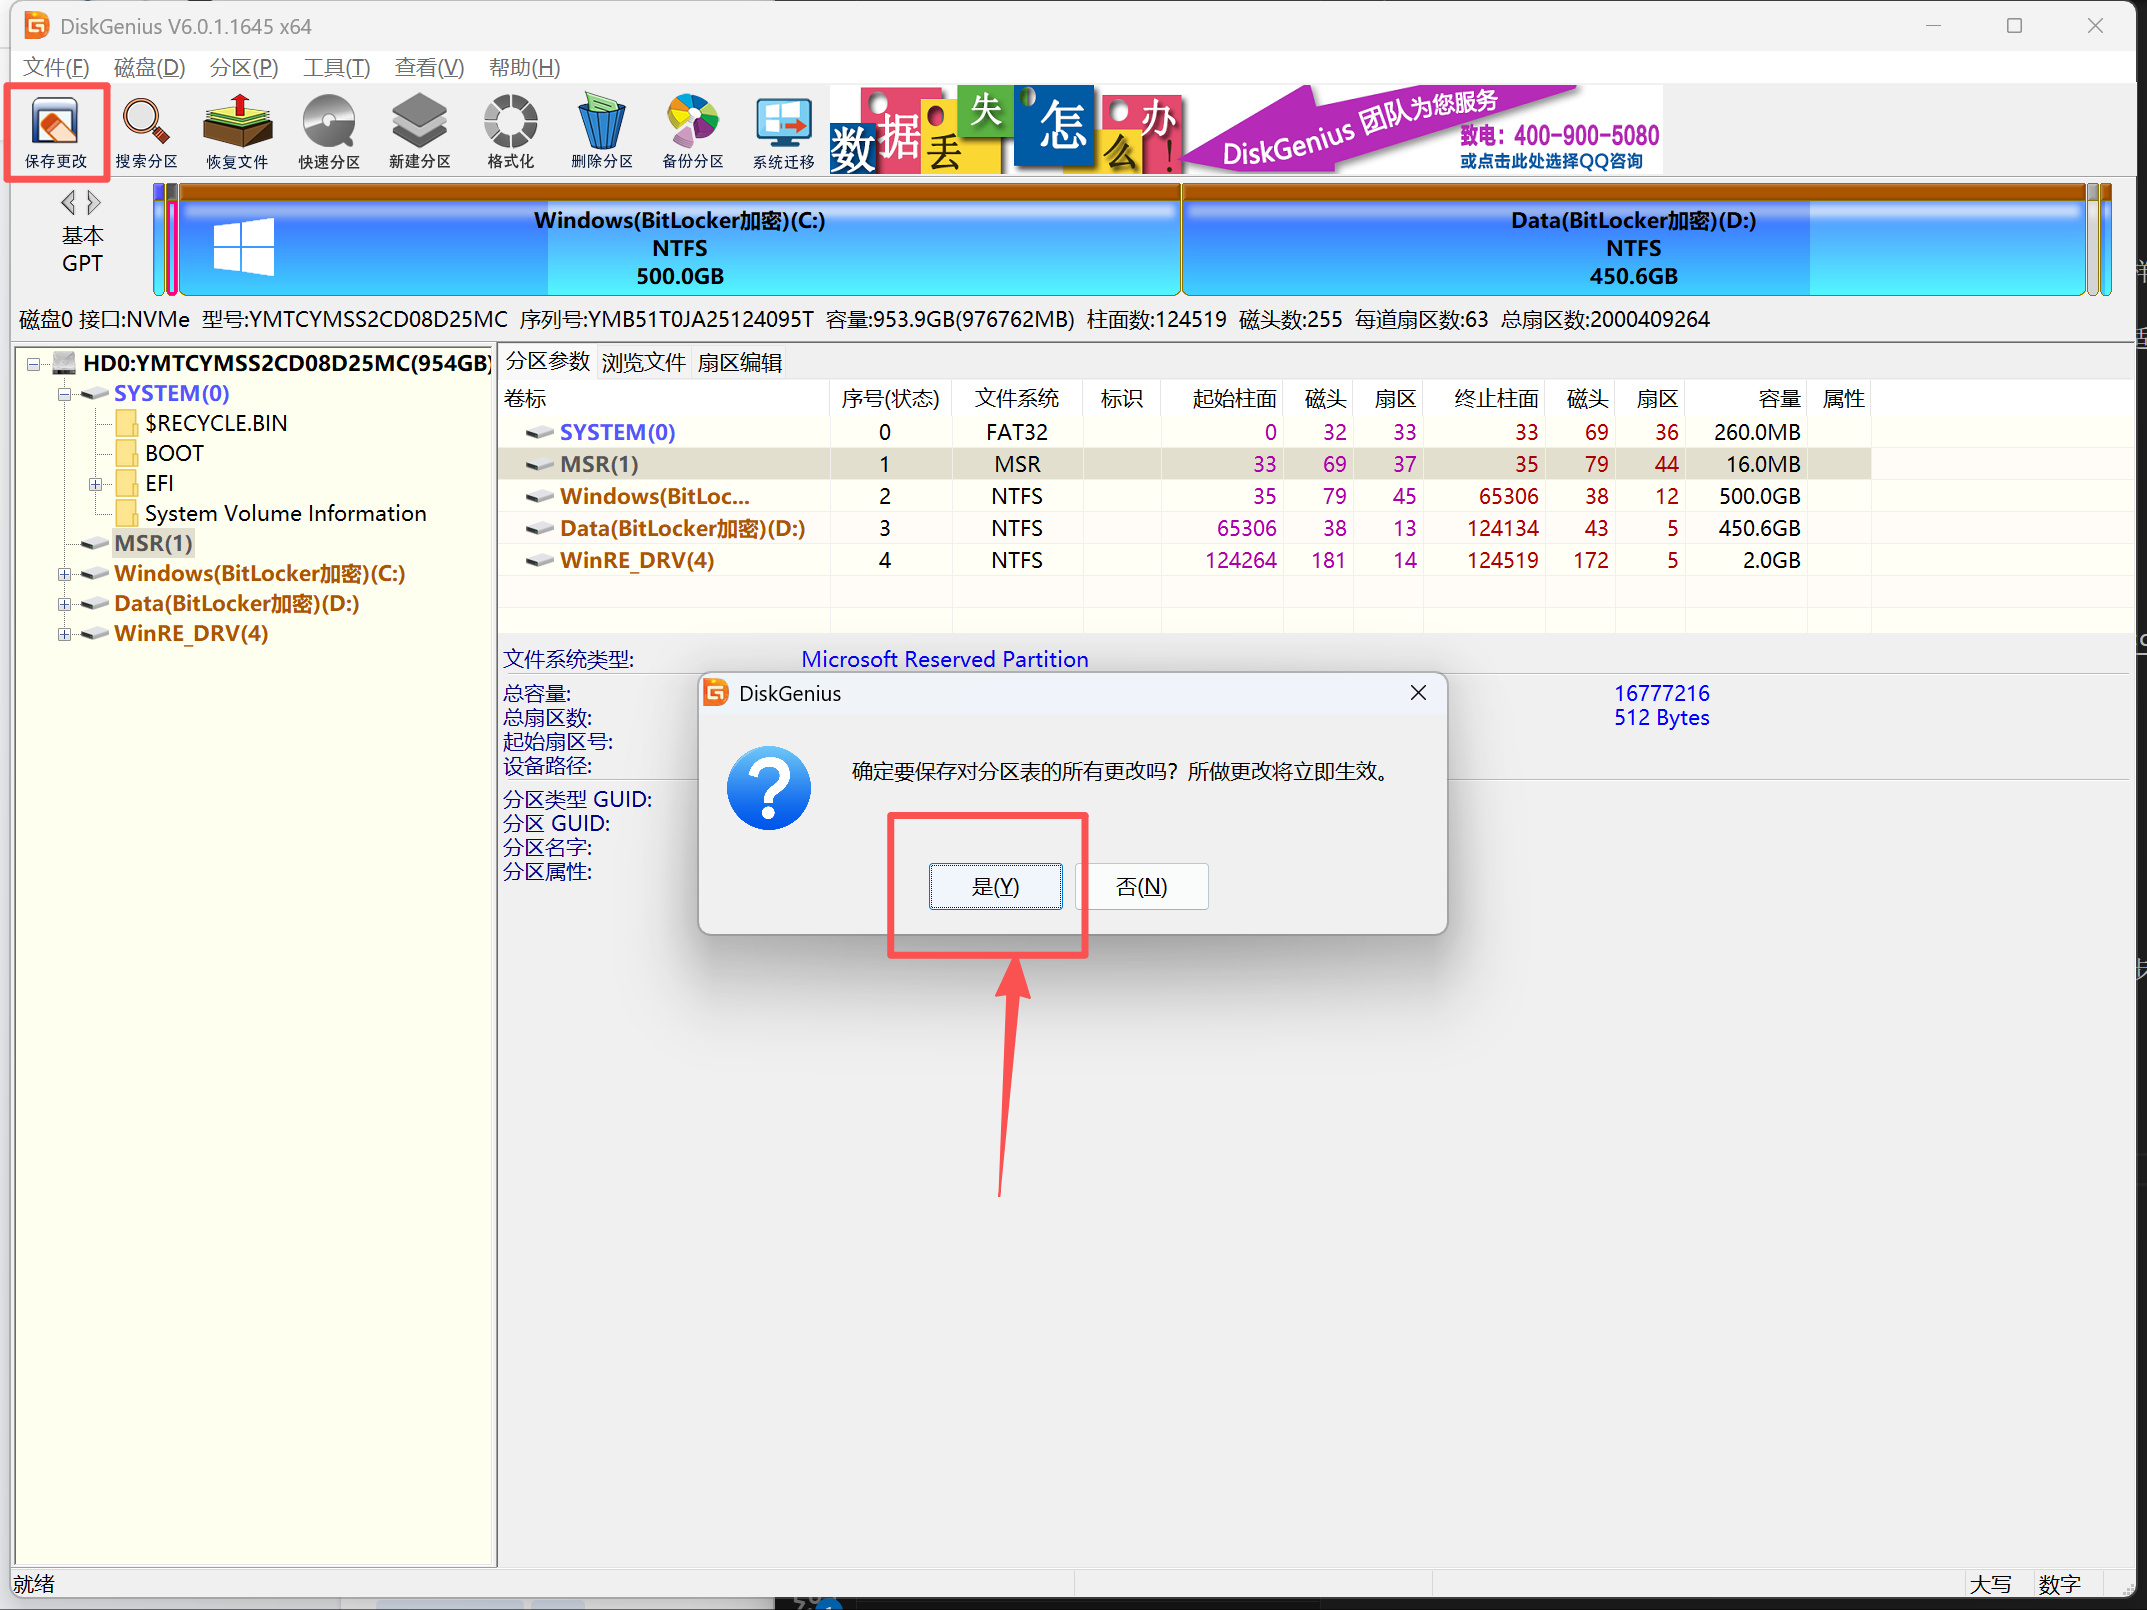This screenshot has height=1610, width=2147.
Task: Confirm with the 是(Y) button
Action: point(995,887)
